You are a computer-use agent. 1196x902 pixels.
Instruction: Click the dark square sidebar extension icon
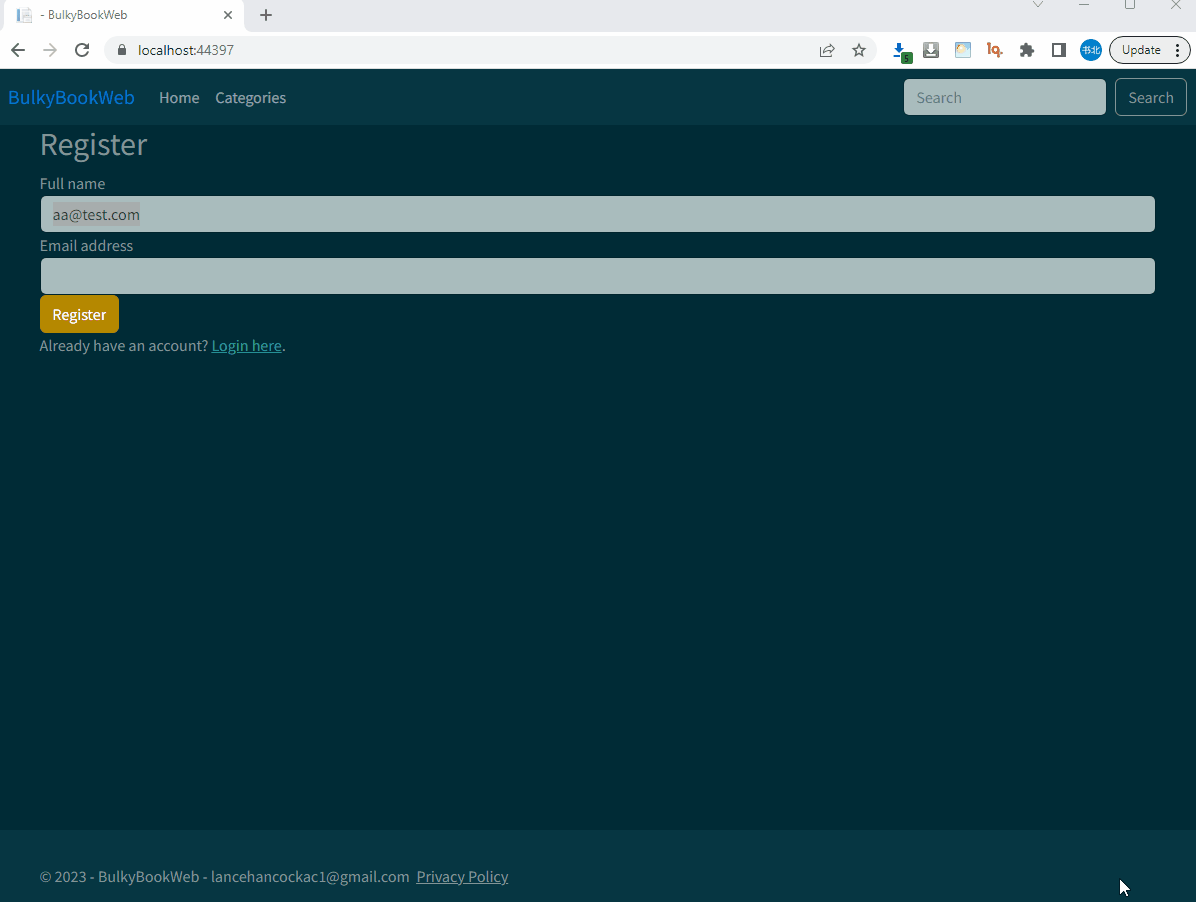click(1059, 49)
